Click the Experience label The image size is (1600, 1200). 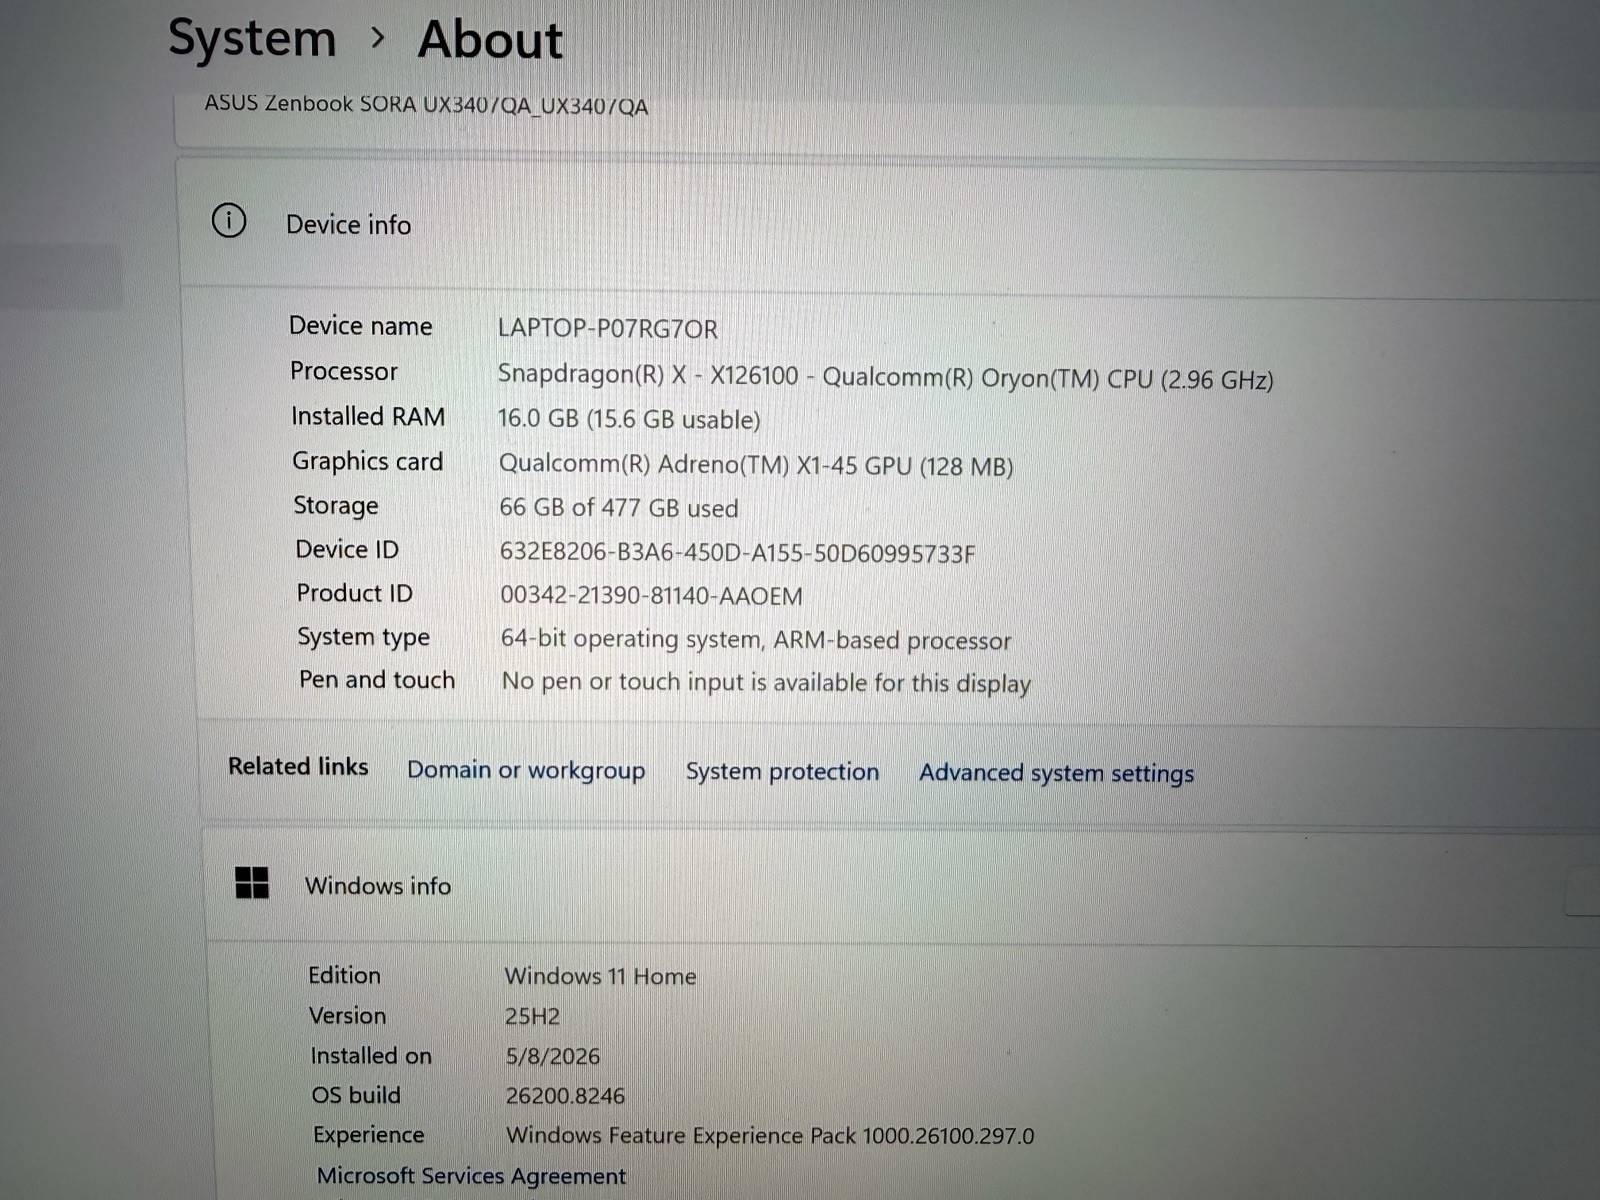point(368,1135)
